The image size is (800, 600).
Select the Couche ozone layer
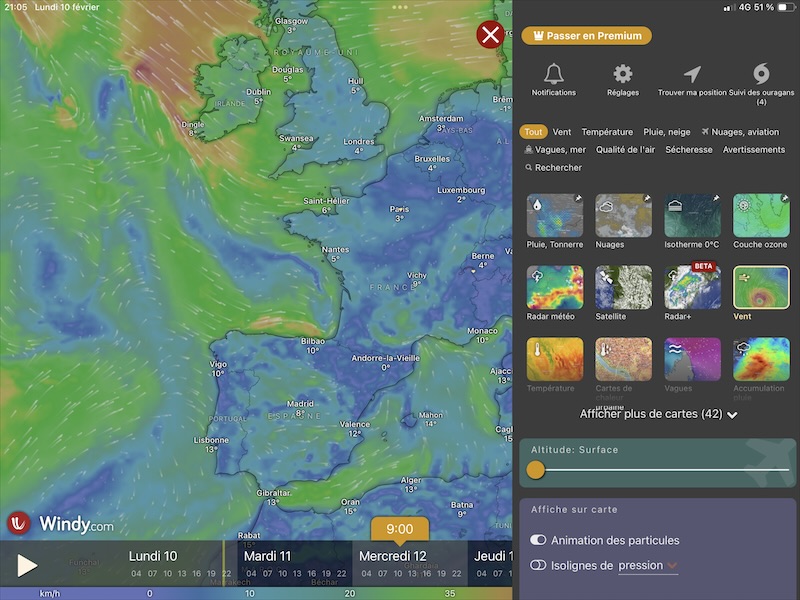click(761, 216)
